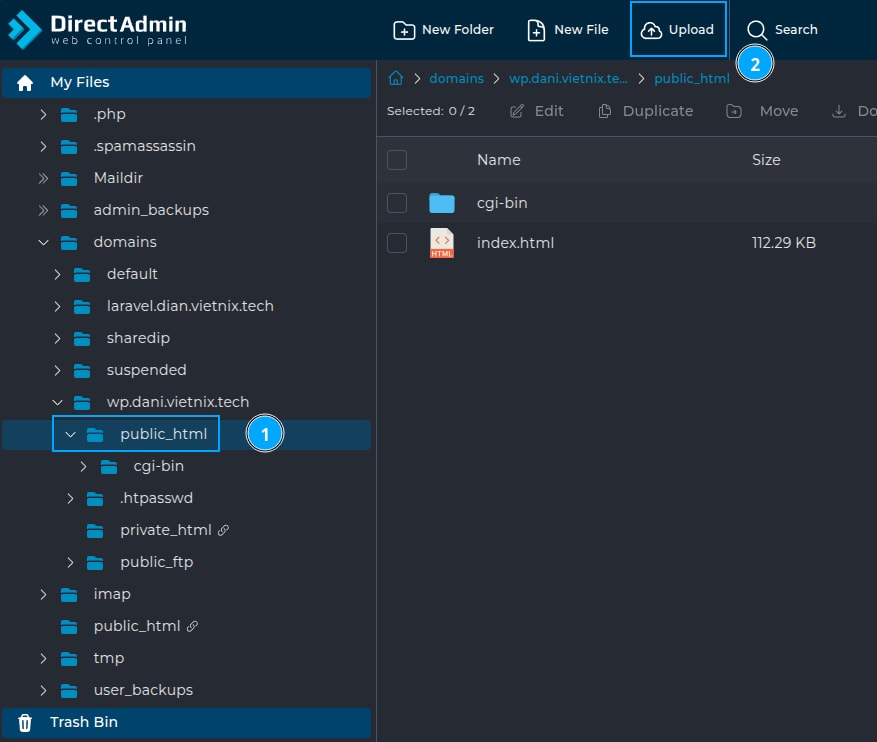Select the index.html checkbox
877x742 pixels.
pyautogui.click(x=397, y=243)
